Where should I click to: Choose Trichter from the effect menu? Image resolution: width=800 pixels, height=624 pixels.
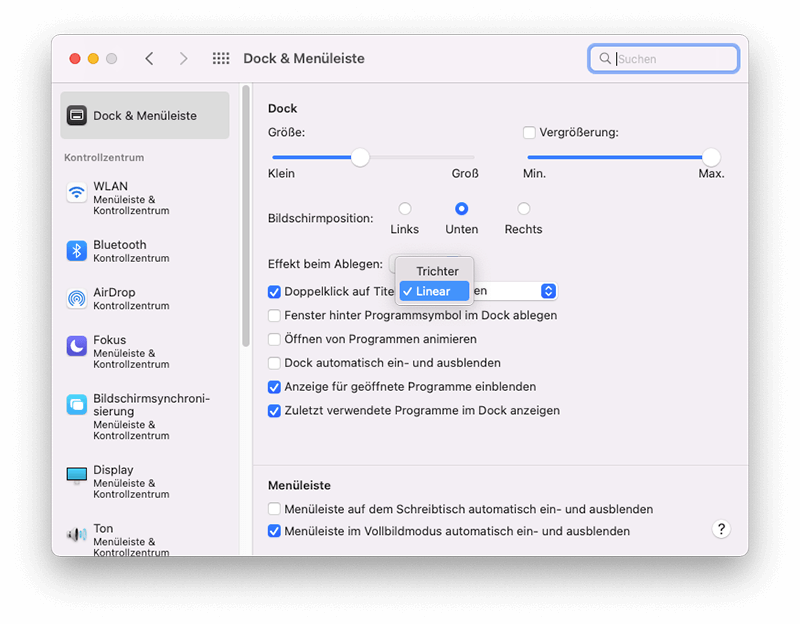pyautogui.click(x=434, y=271)
